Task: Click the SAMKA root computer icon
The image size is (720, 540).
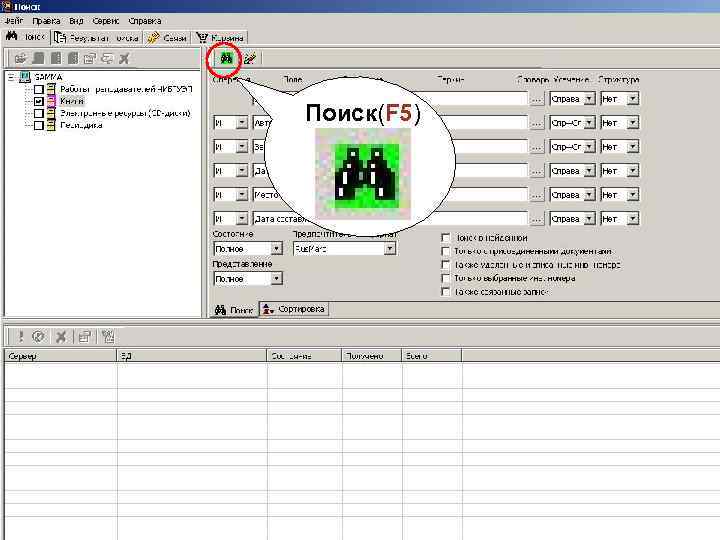Action: coord(25,77)
